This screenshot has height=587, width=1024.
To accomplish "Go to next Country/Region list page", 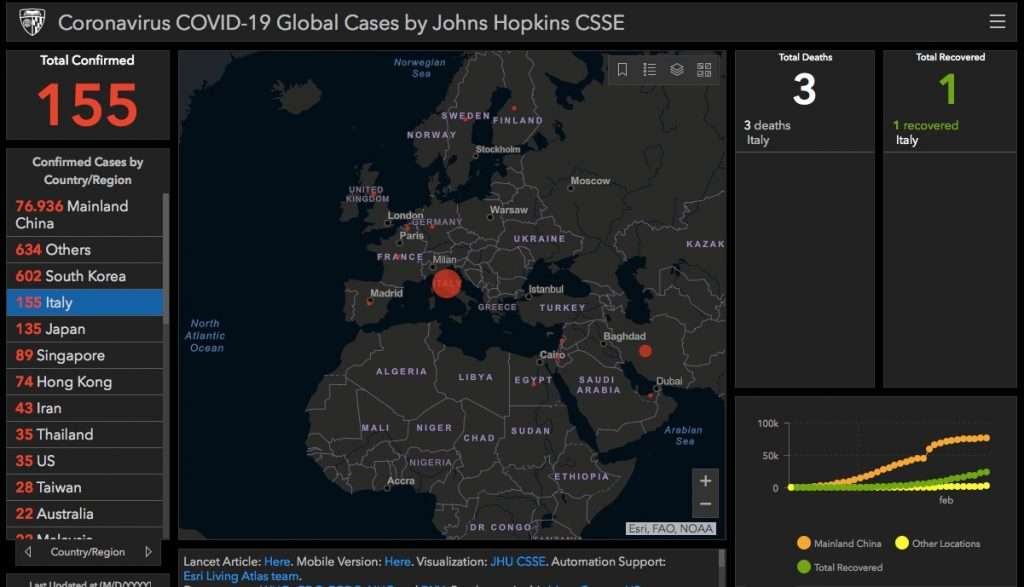I will click(148, 552).
